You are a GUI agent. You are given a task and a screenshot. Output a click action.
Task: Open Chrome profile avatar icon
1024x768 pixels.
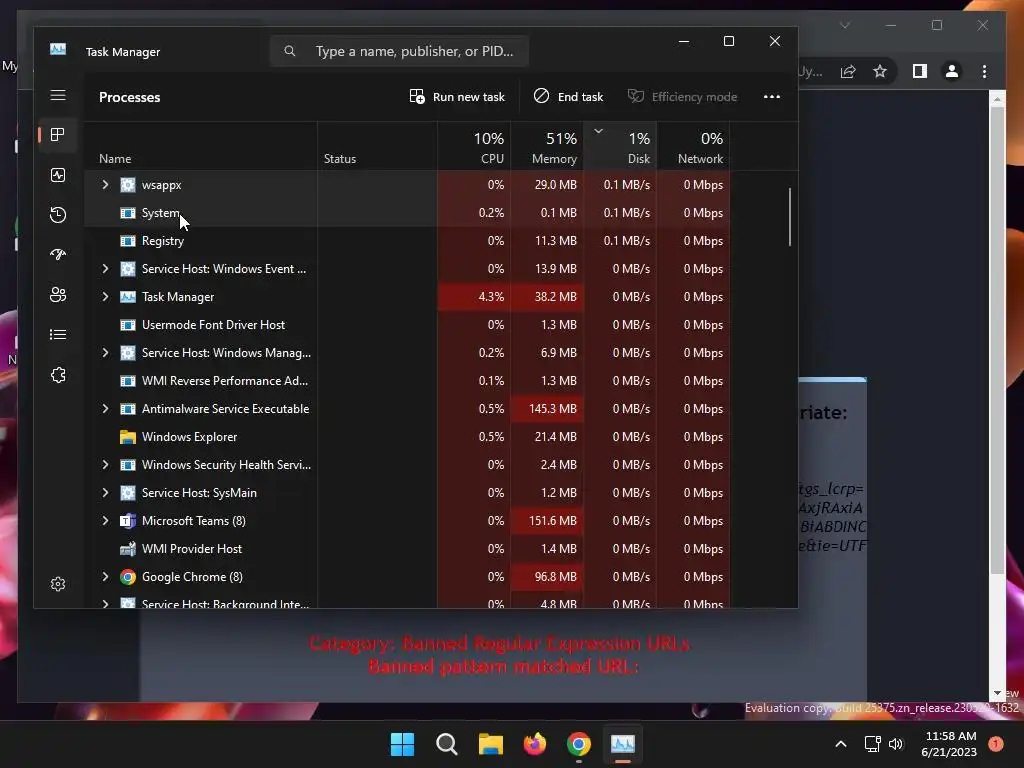(952, 71)
